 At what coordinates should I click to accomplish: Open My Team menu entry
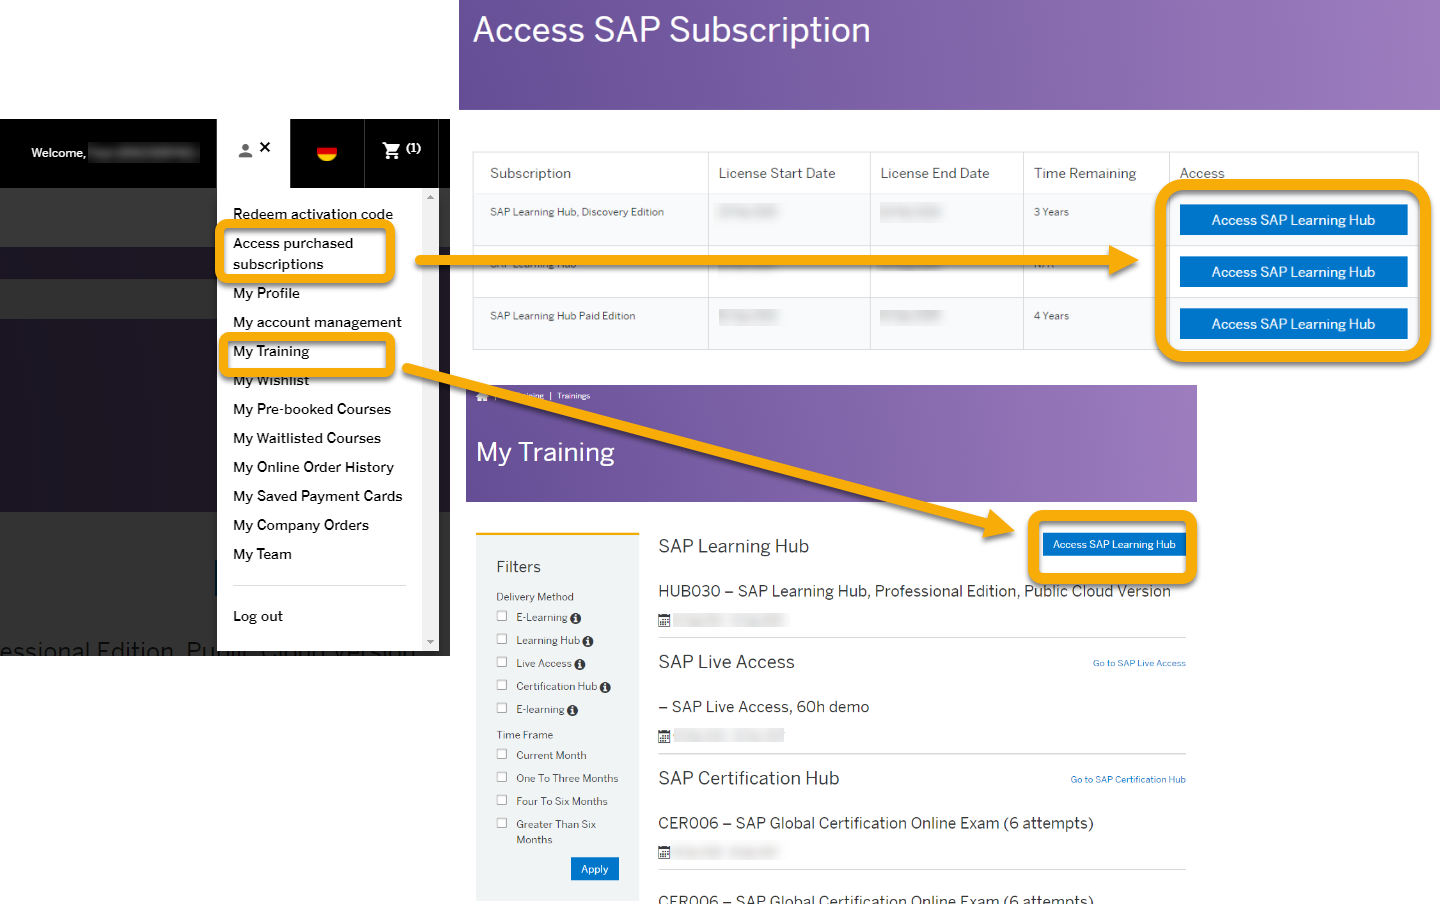click(262, 554)
